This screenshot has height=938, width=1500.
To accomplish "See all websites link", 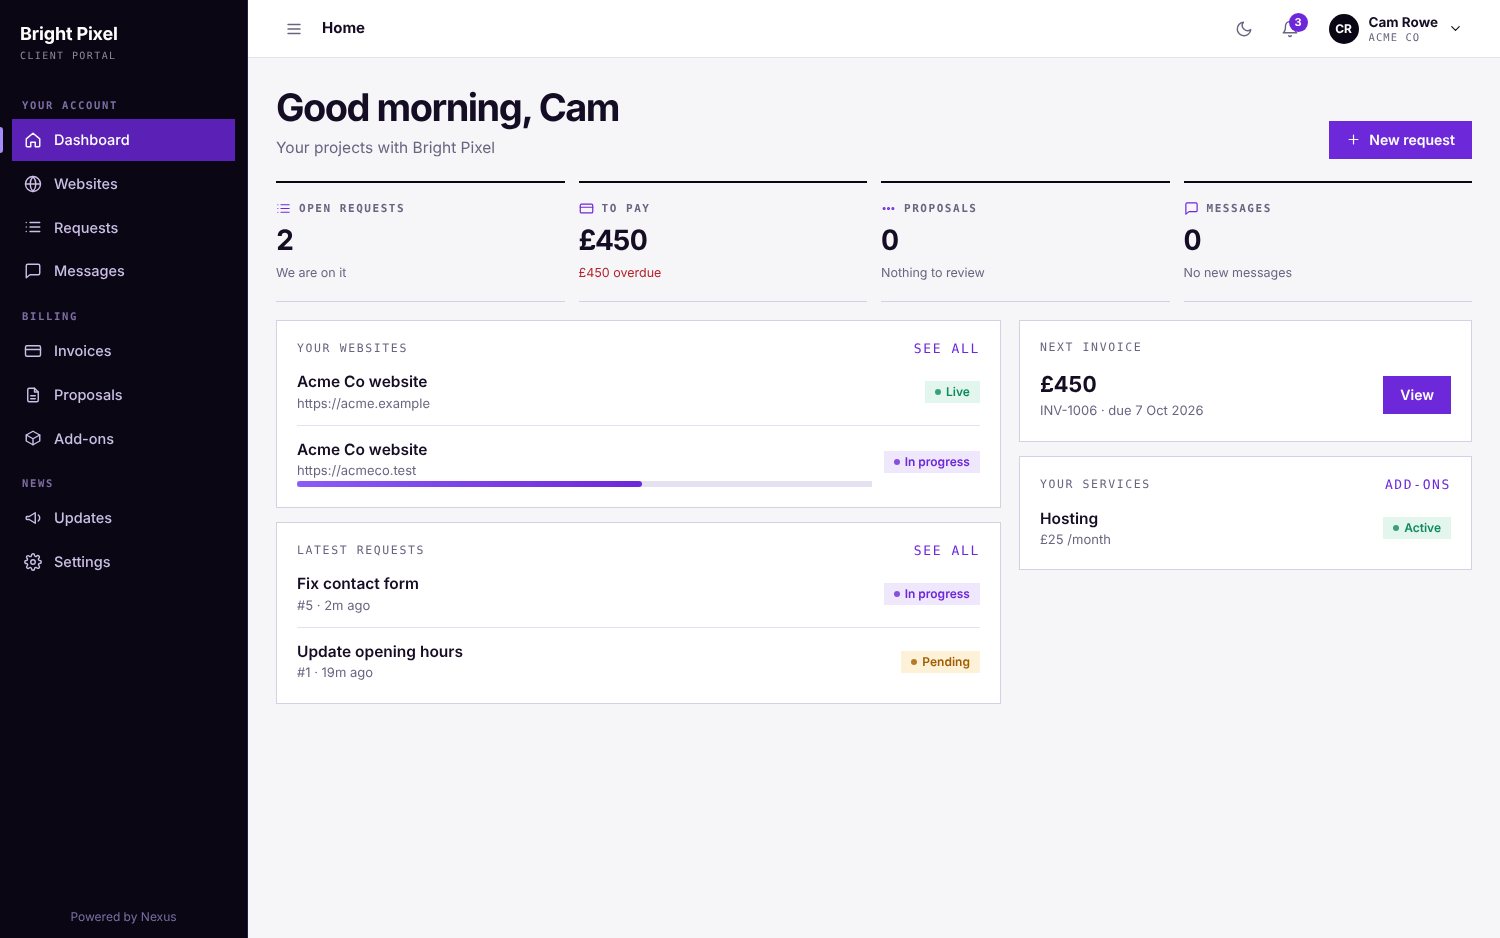I will 946,349.
